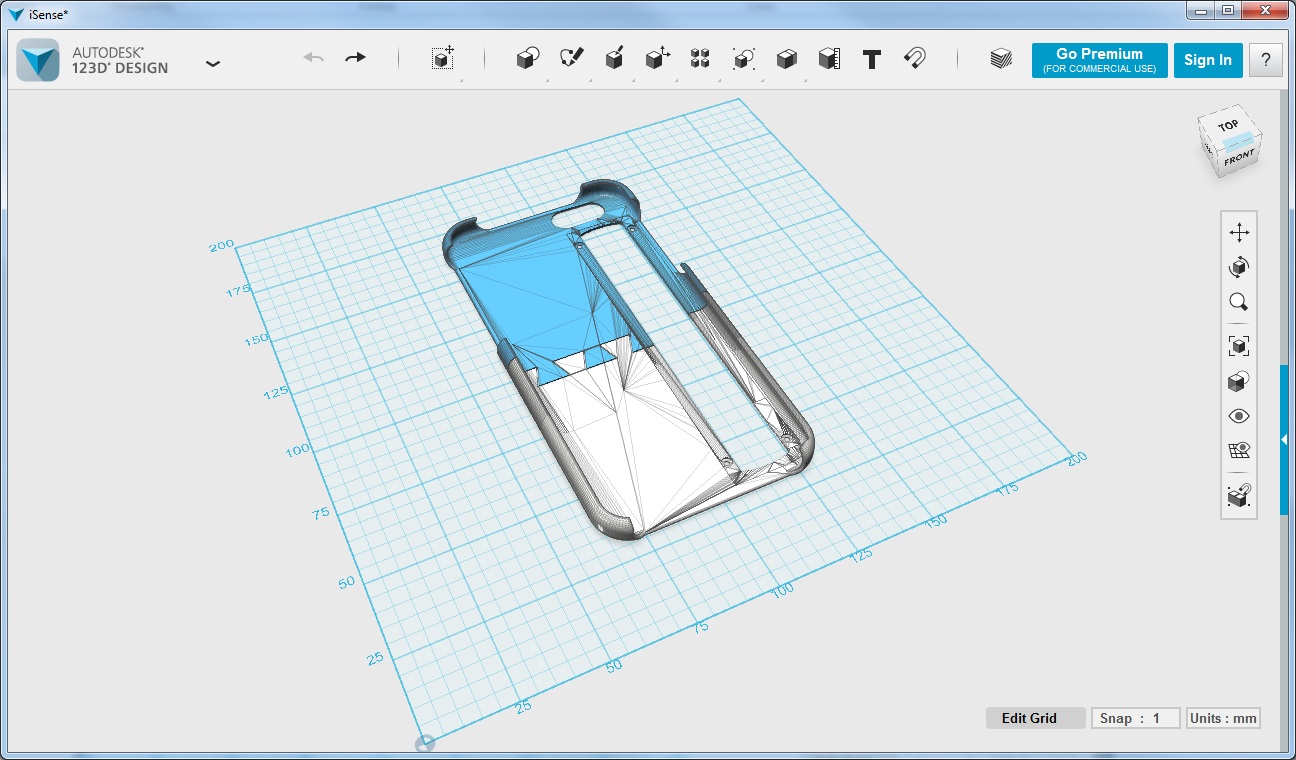
Task: Open the Help question mark button
Action: coord(1266,60)
